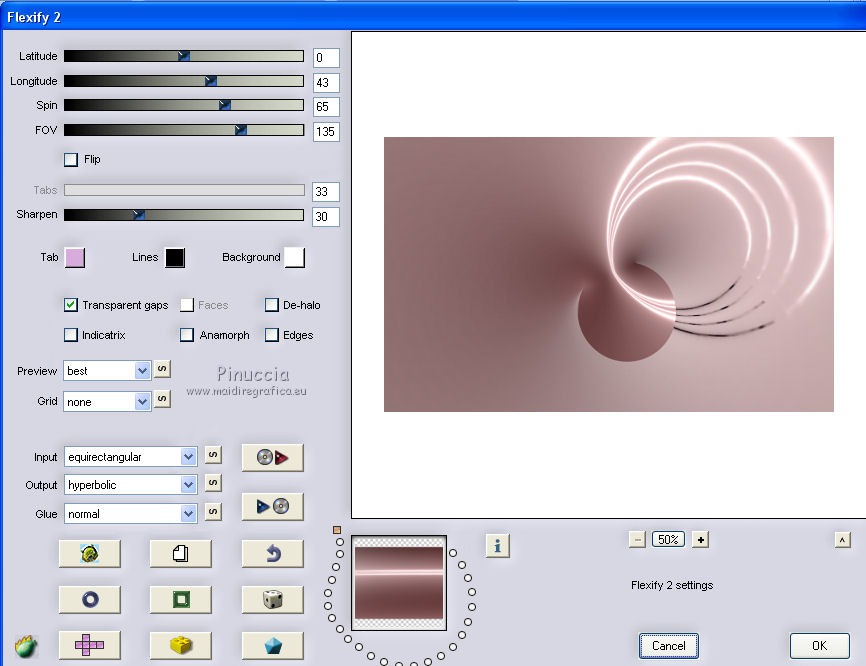
Task: Open the Preview quality dropdown
Action: click(x=107, y=371)
